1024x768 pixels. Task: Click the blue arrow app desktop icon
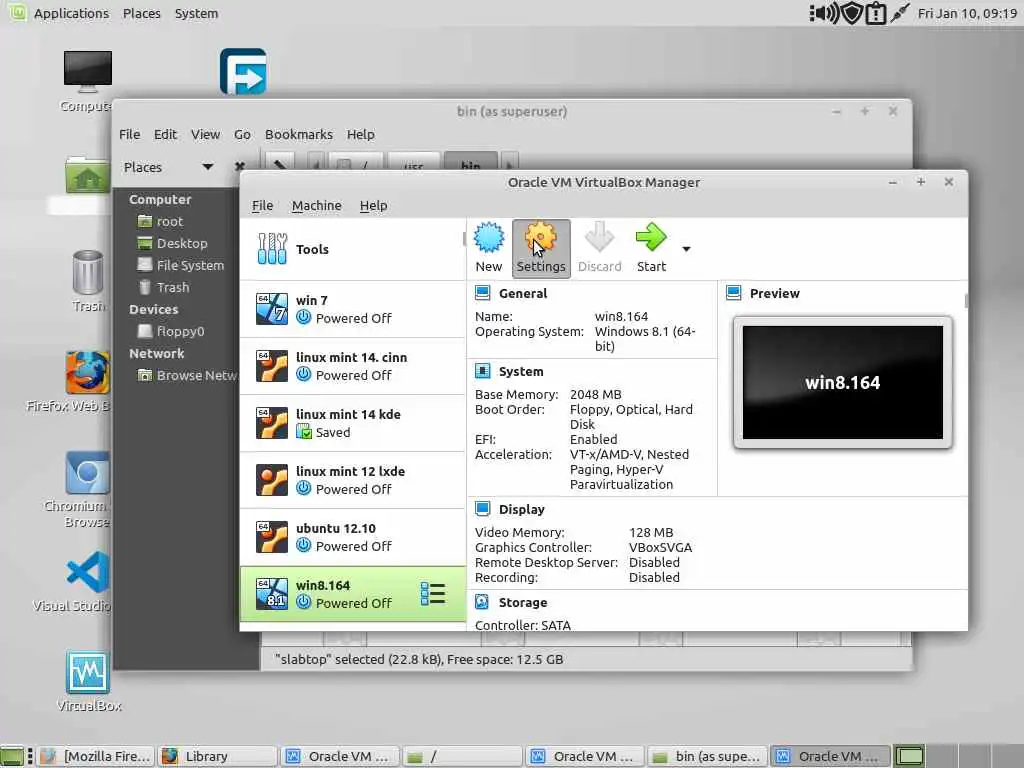(243, 71)
